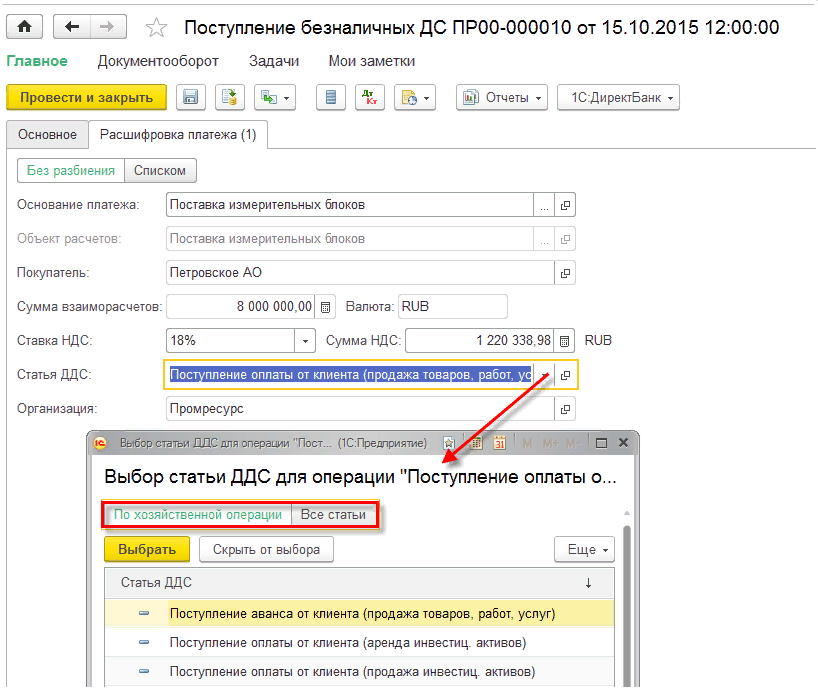Screen dimensions: 818x689
Task: Expand Ставка НДС dropdown
Action: point(305,340)
